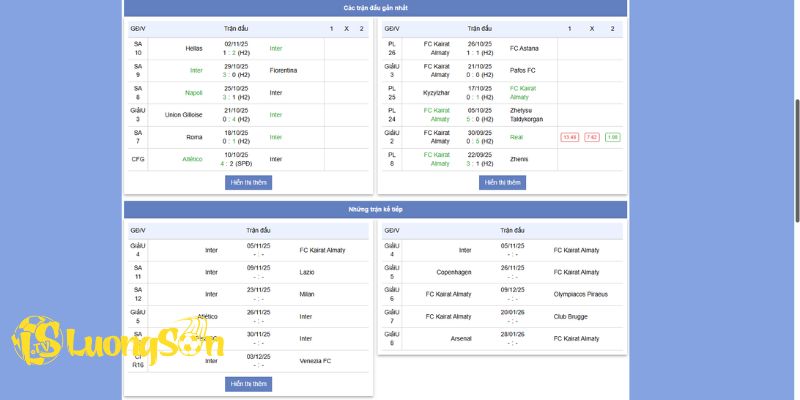This screenshot has height=400, width=800.
Task: Click the 'Những trận kế tiếp' header
Action: coord(375,209)
